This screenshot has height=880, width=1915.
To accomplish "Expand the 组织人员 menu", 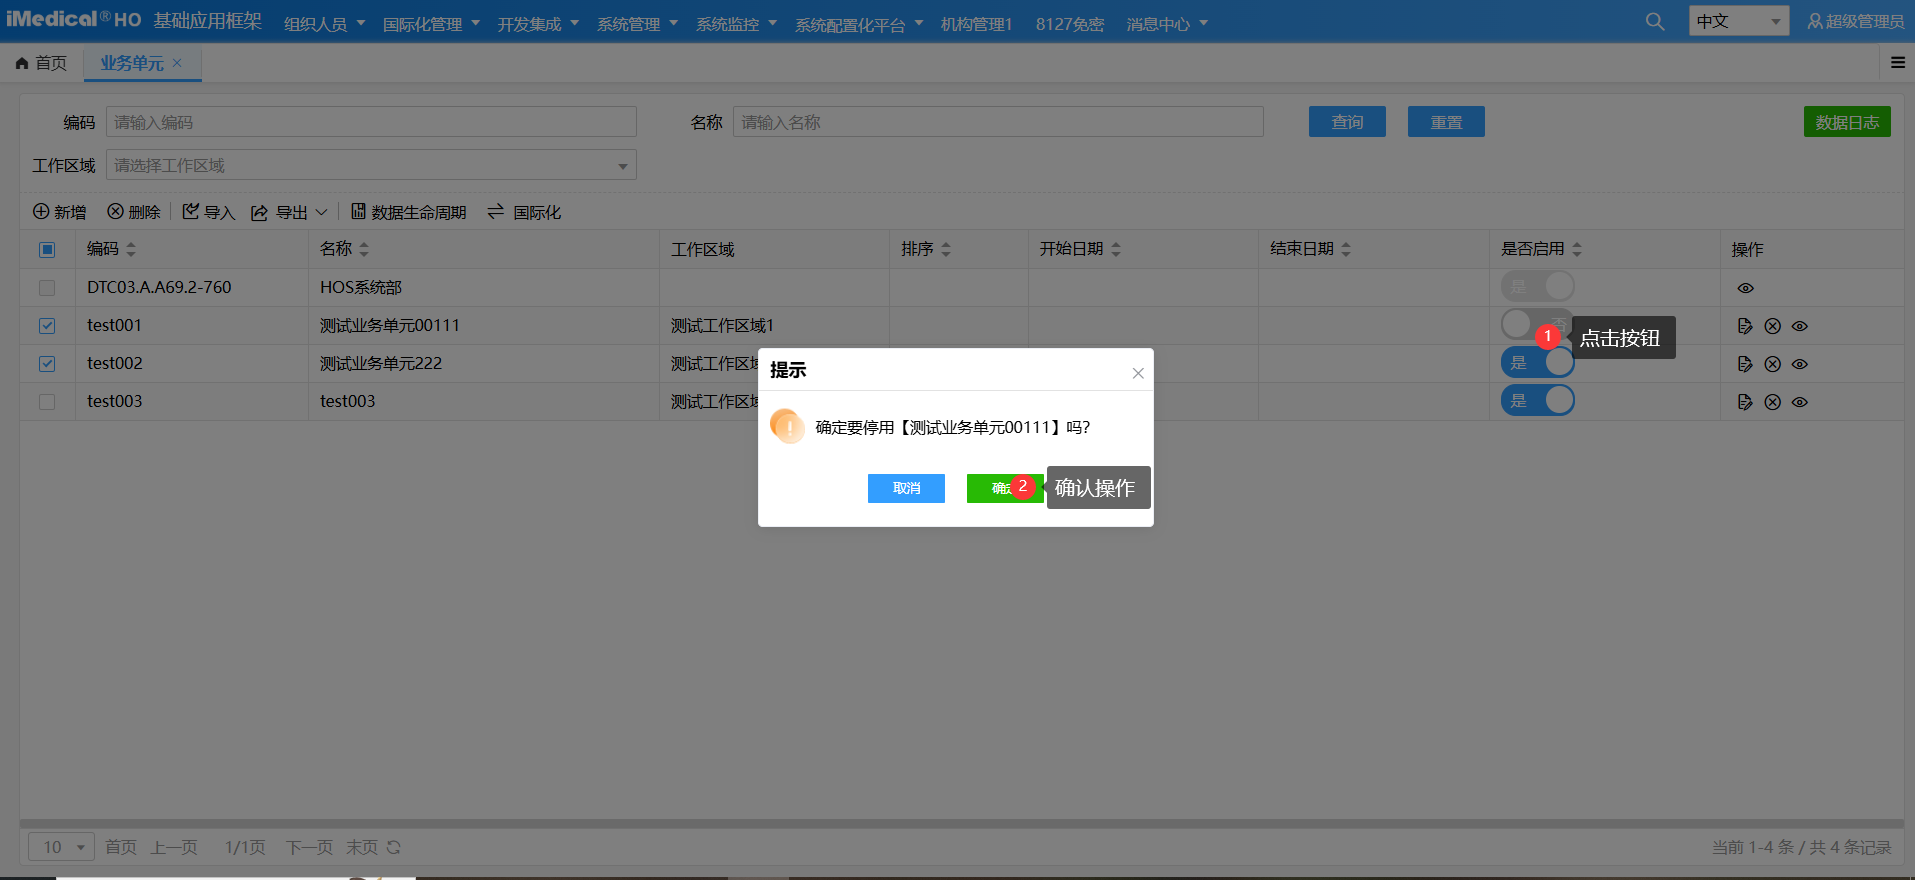I will click(325, 23).
